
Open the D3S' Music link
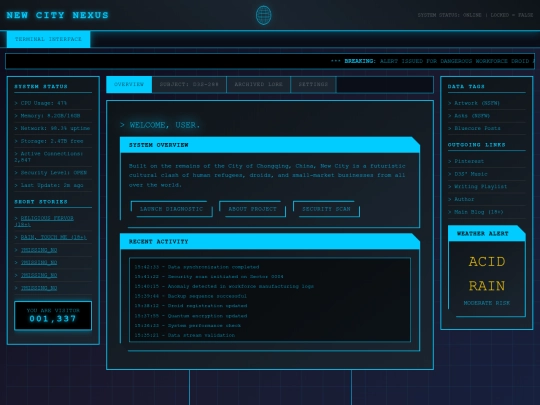pos(471,174)
